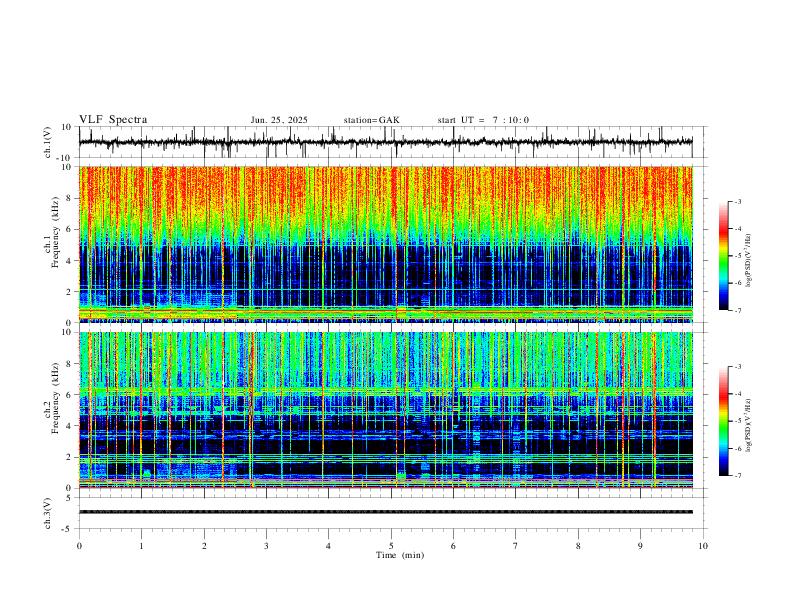Screen dimensions: 792x612
Task: Click the "ch.3(V)" axis label
Action: (48, 513)
